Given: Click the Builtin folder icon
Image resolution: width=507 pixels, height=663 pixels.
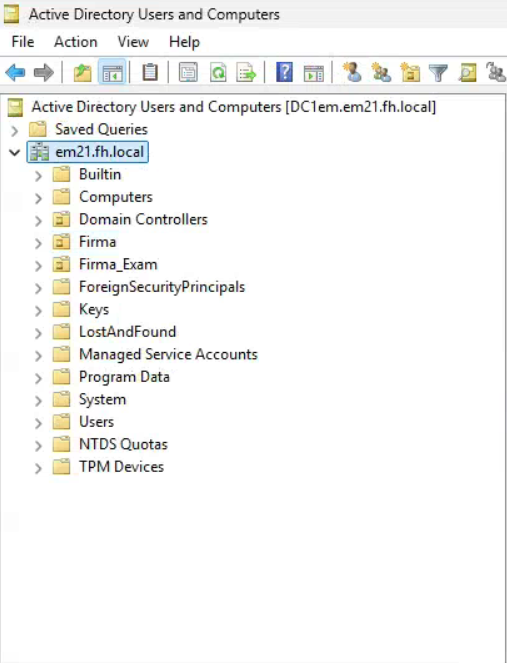Looking at the screenshot, I should click(61, 174).
